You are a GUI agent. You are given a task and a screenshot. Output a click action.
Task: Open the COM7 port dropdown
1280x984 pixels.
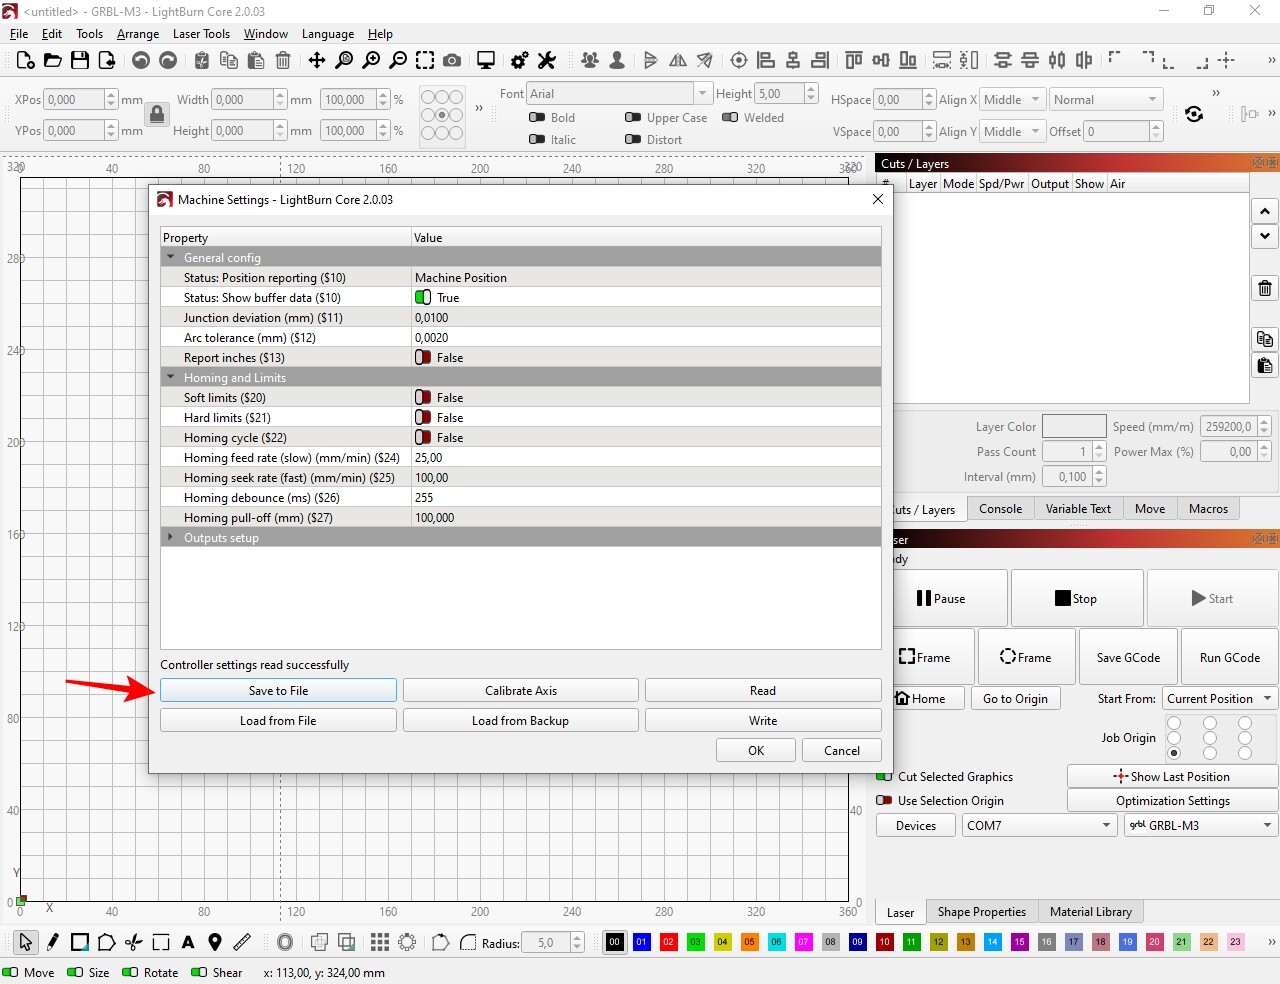coord(1038,826)
